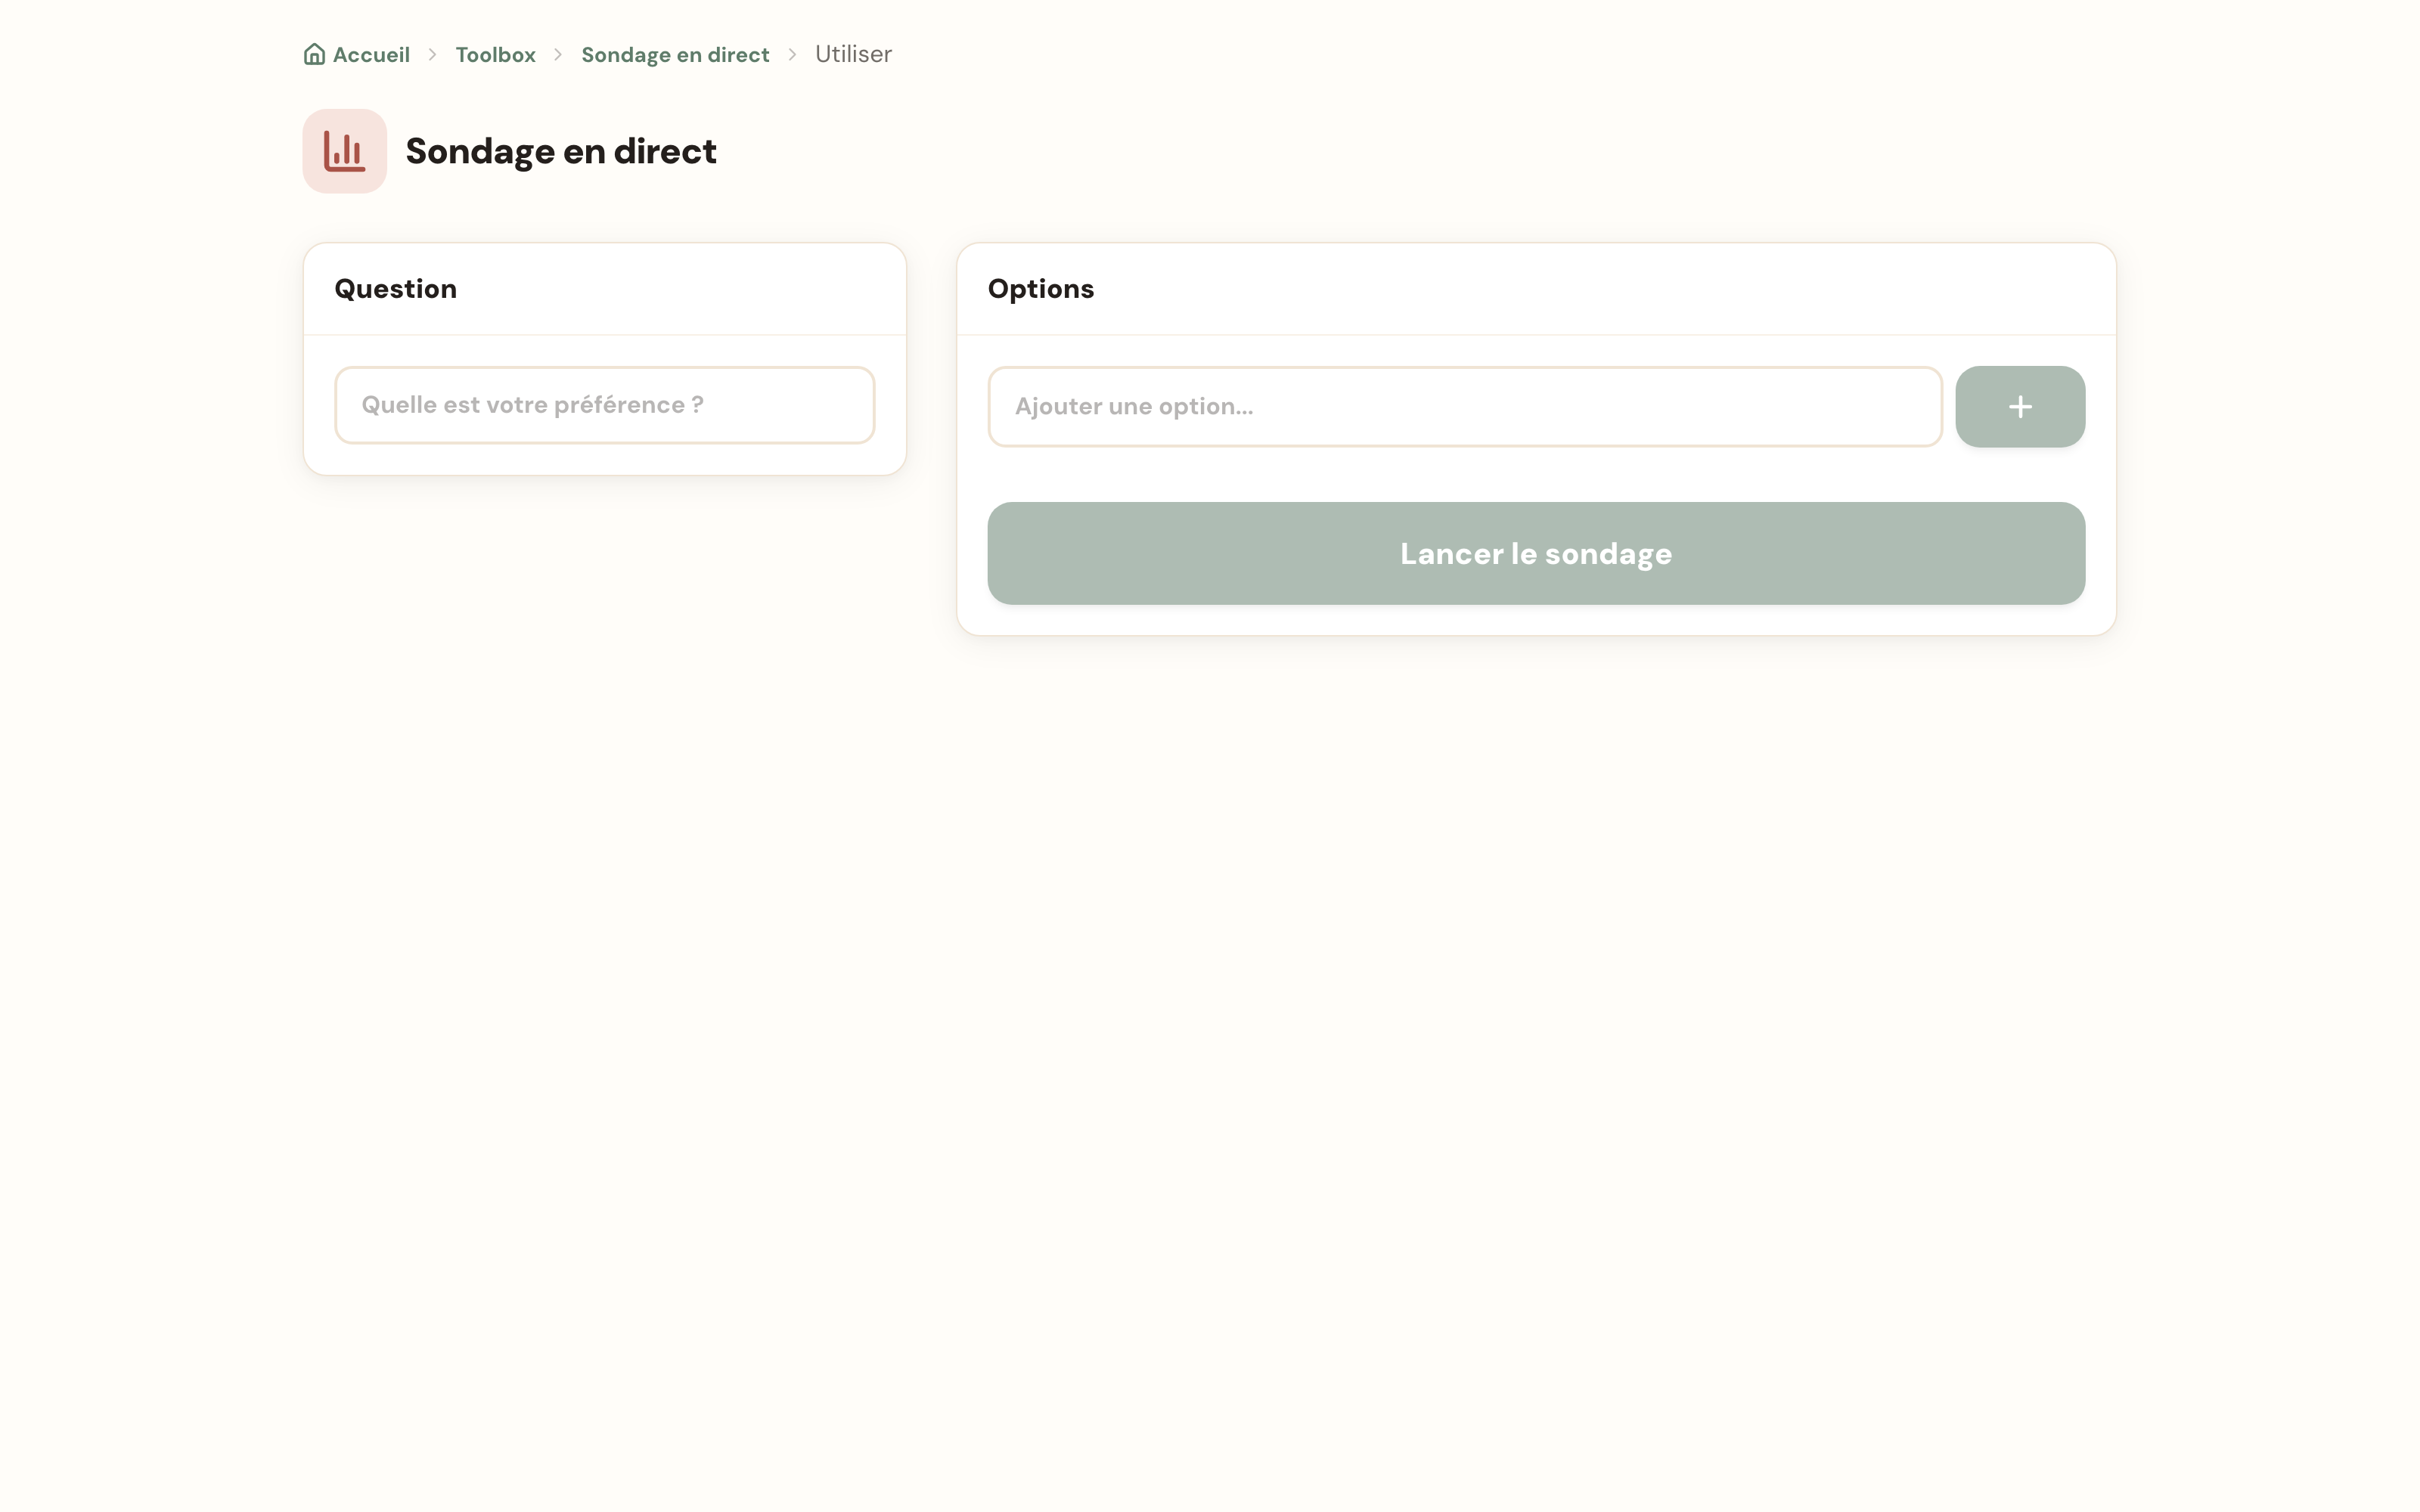
Task: Click the plus icon to add option
Action: pos(2020,407)
